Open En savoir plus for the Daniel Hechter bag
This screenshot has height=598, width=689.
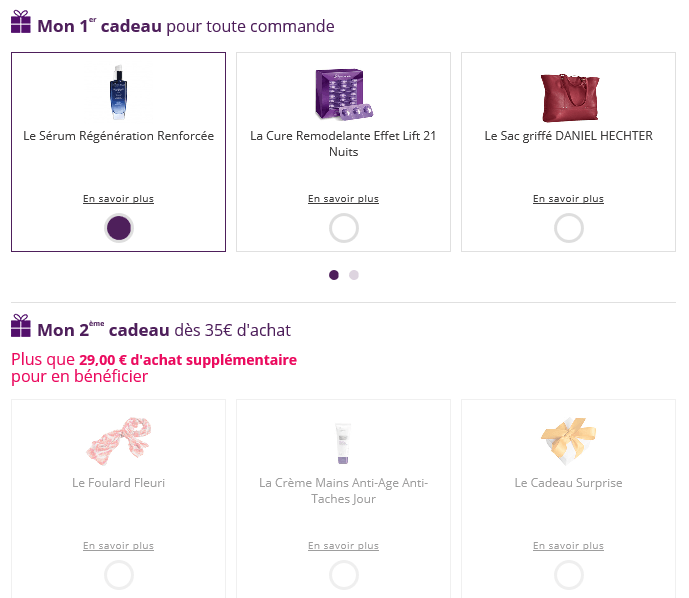568,199
